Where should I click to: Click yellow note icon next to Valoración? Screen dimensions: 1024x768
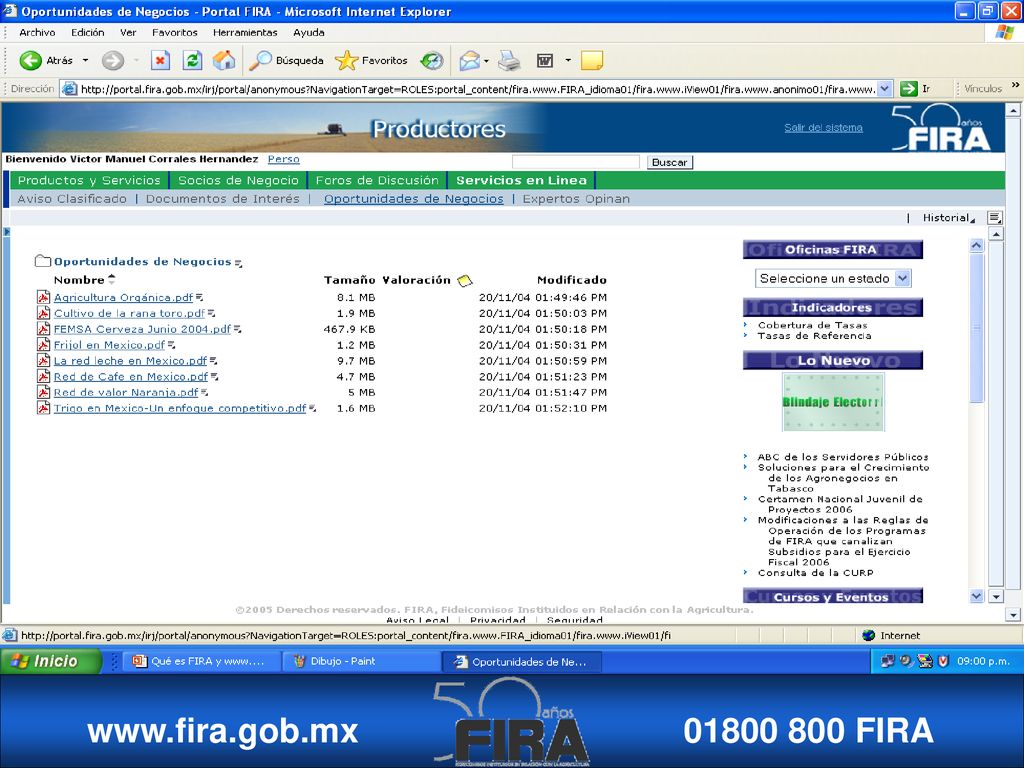pos(464,281)
